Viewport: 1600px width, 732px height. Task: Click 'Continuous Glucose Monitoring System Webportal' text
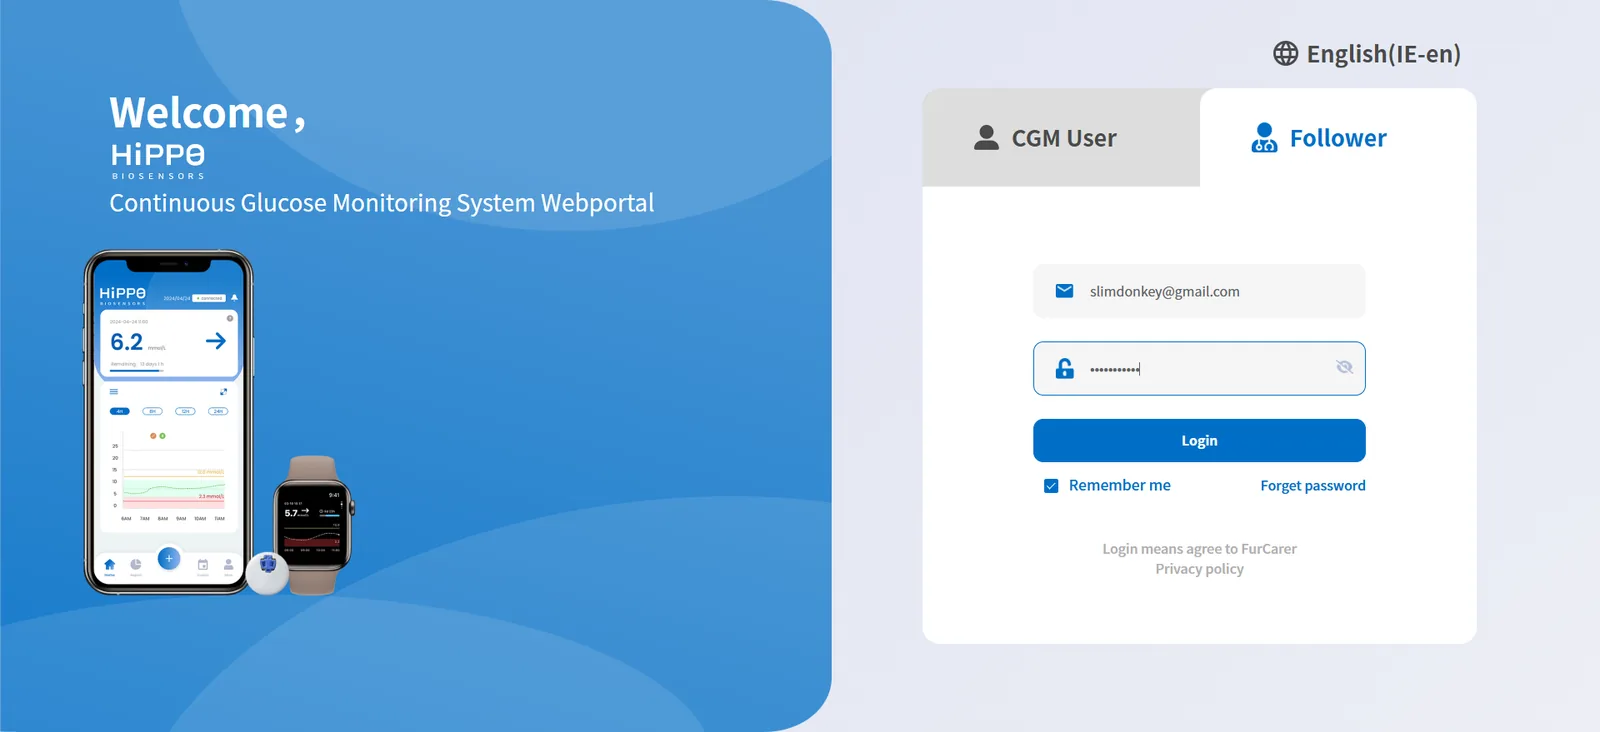tap(381, 203)
